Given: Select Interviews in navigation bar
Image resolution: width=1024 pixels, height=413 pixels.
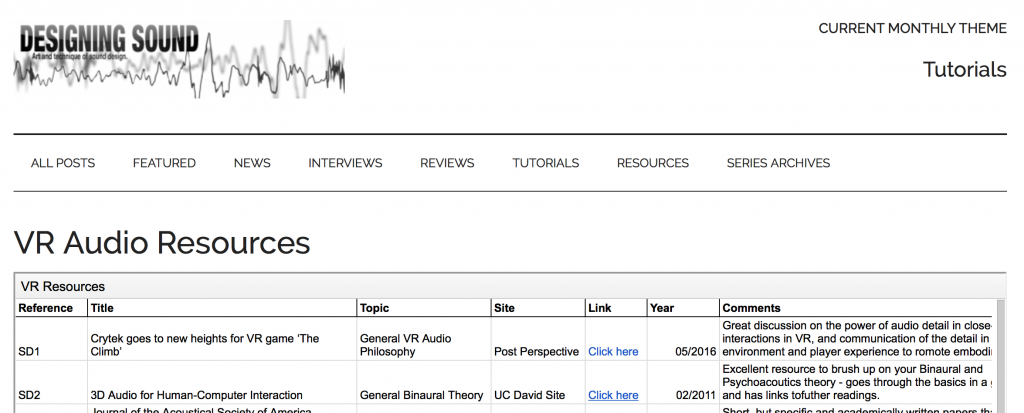Looking at the screenshot, I should (x=345, y=163).
